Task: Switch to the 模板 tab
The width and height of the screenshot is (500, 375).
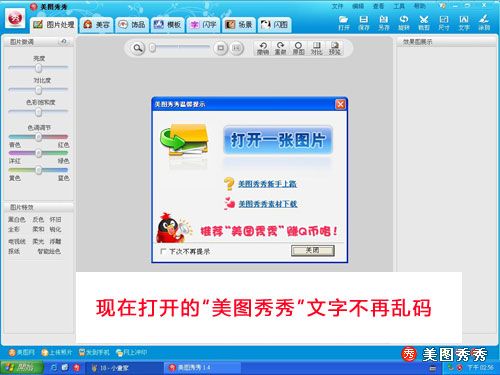Action: click(x=167, y=24)
